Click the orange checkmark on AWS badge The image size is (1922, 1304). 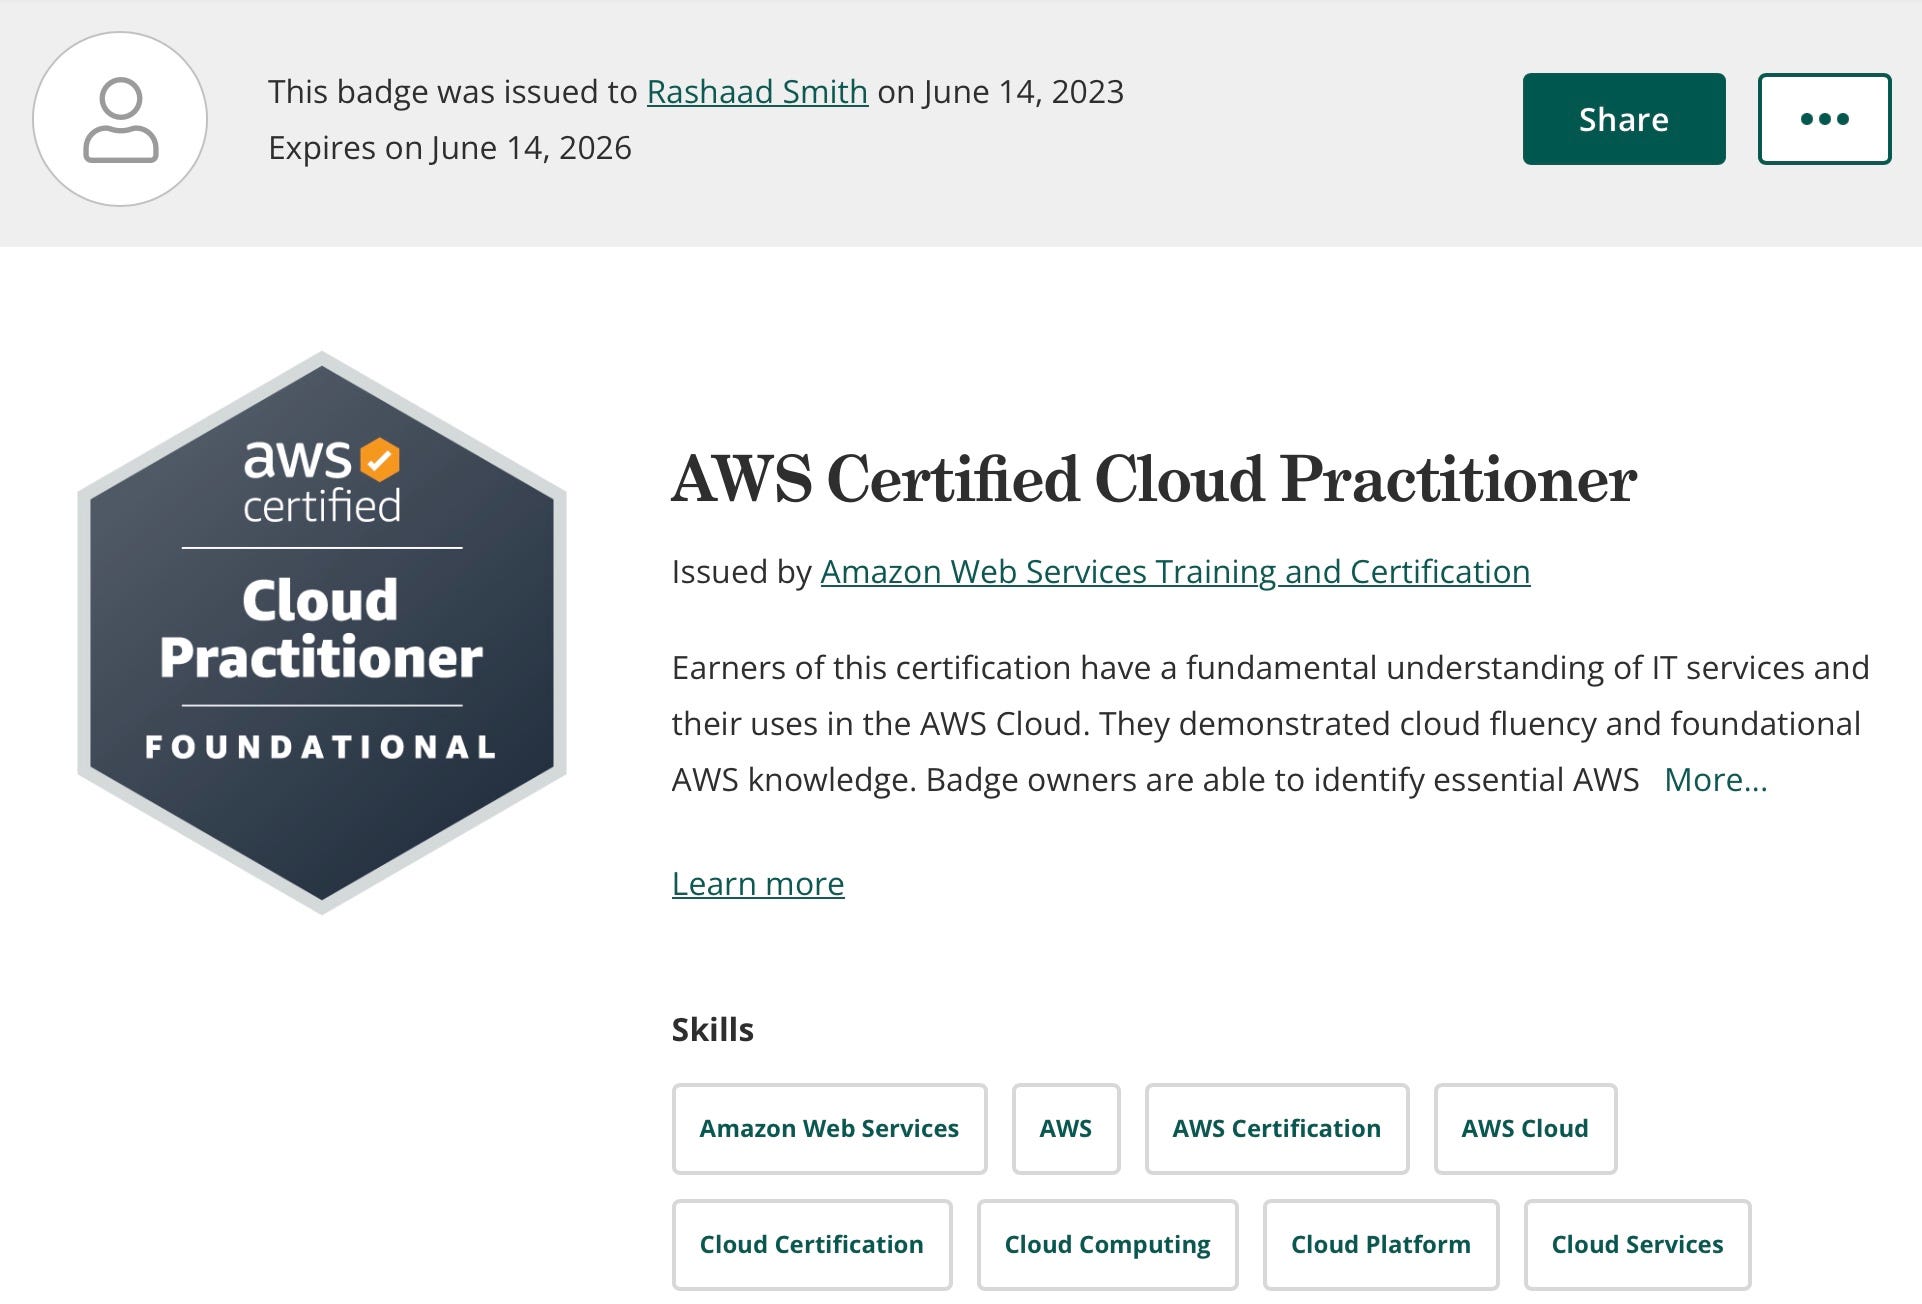379,460
